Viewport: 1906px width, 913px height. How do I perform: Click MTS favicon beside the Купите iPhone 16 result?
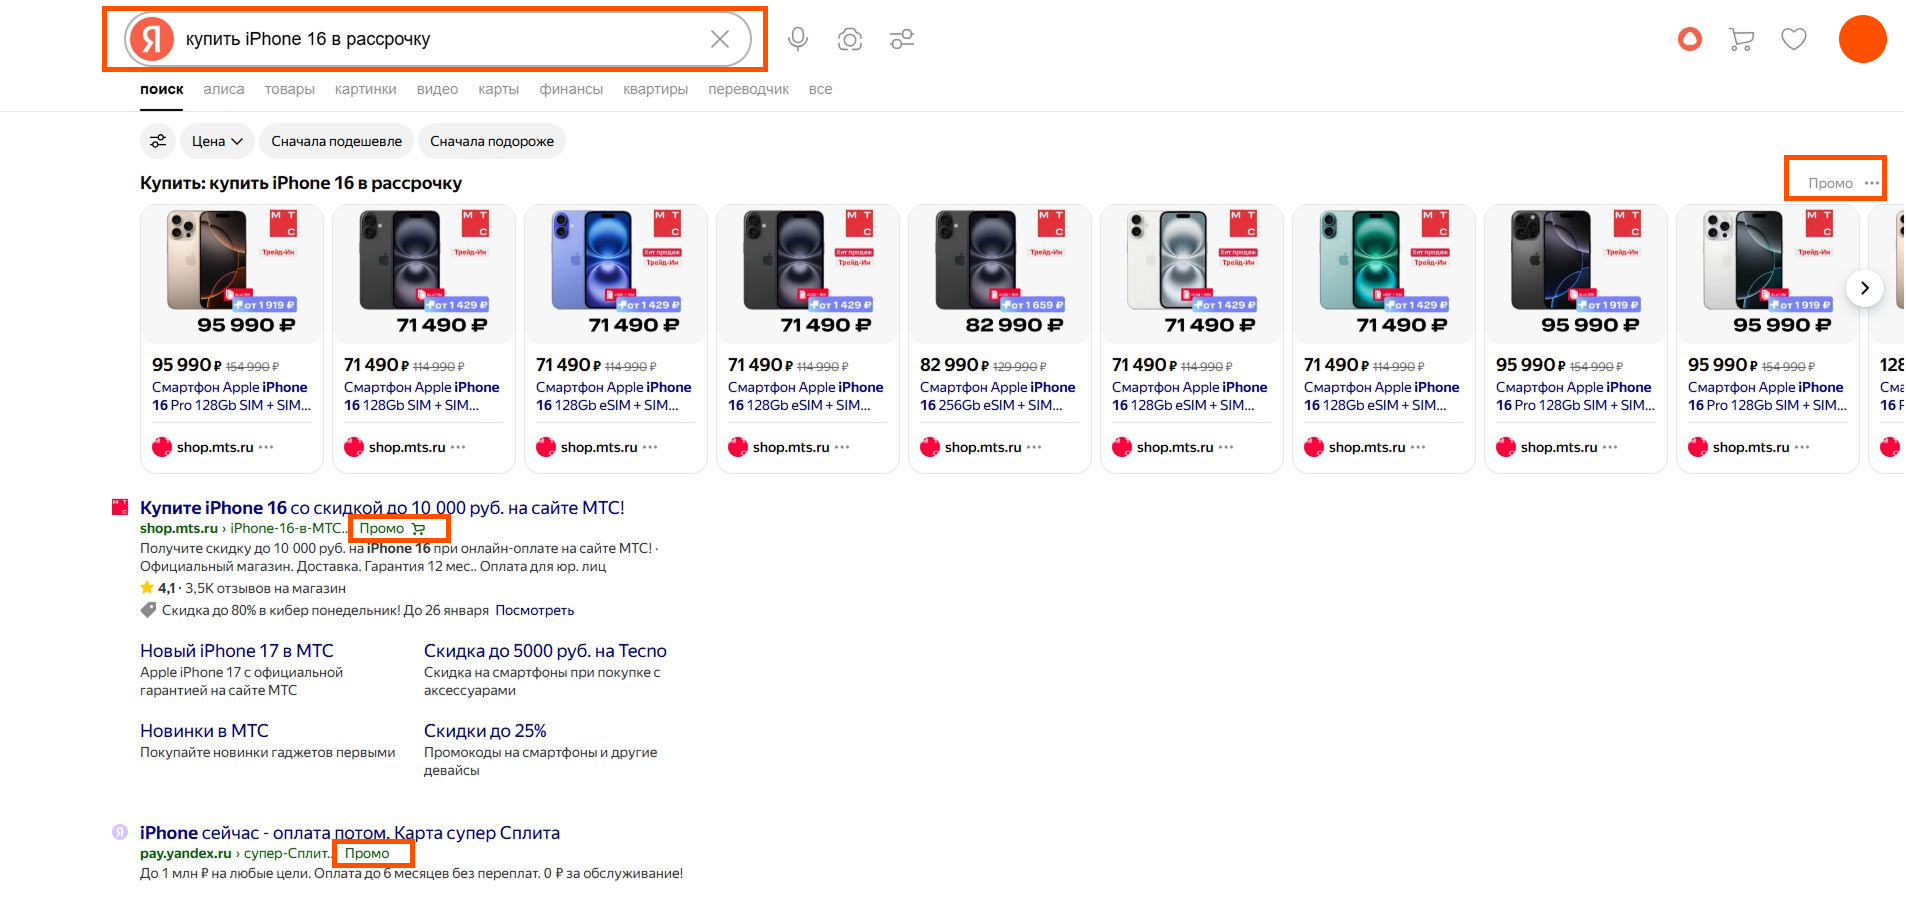coord(120,507)
